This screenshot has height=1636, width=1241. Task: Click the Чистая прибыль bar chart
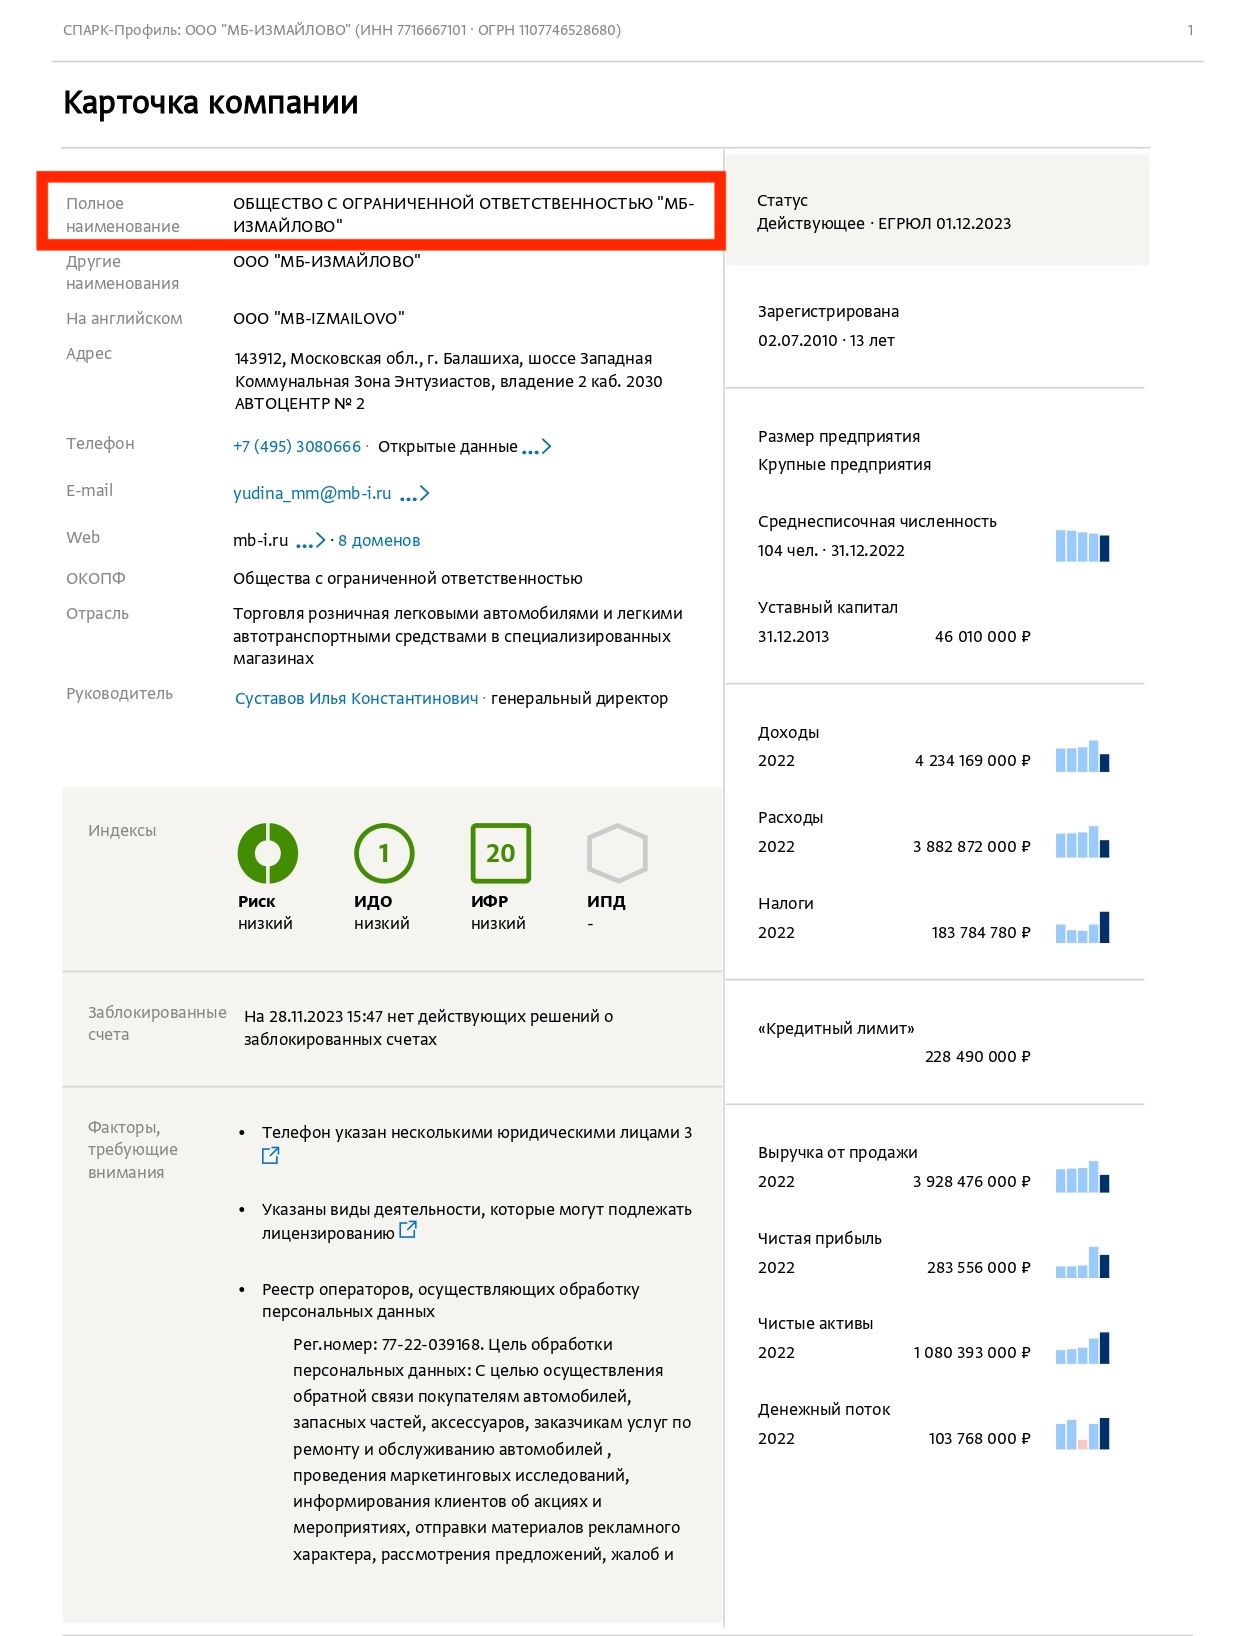pyautogui.click(x=1083, y=1262)
